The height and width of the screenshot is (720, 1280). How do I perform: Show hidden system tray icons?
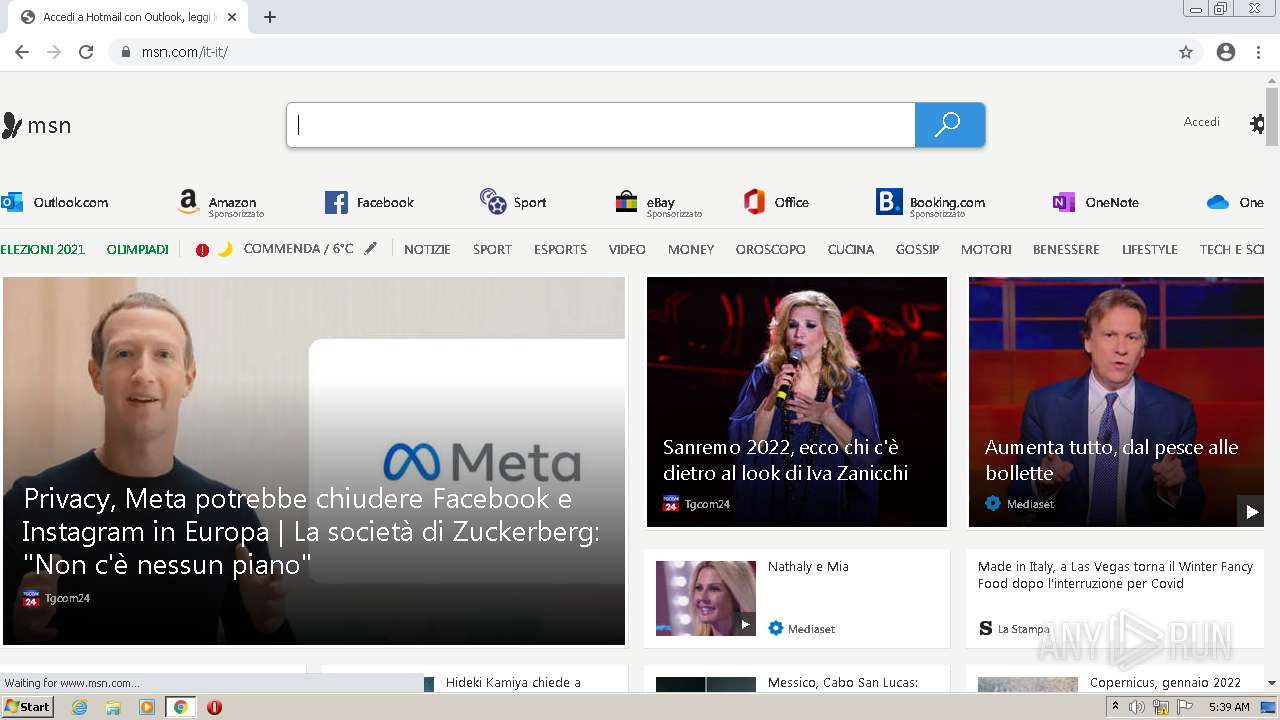(x=1115, y=707)
